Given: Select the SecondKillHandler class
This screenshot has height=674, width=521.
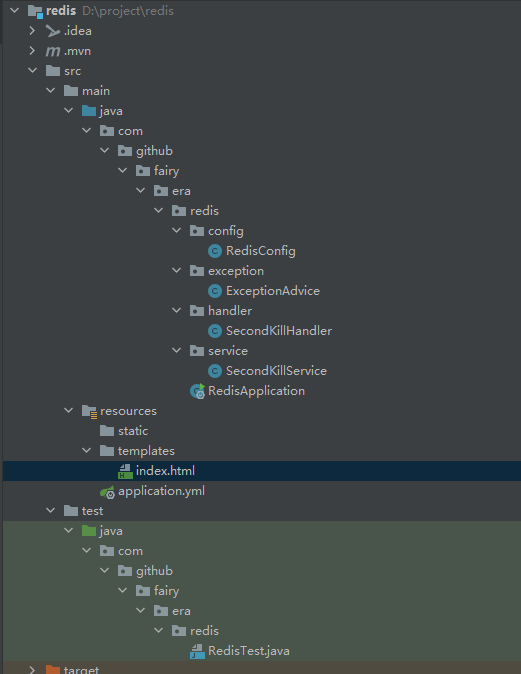Looking at the screenshot, I should click(279, 331).
